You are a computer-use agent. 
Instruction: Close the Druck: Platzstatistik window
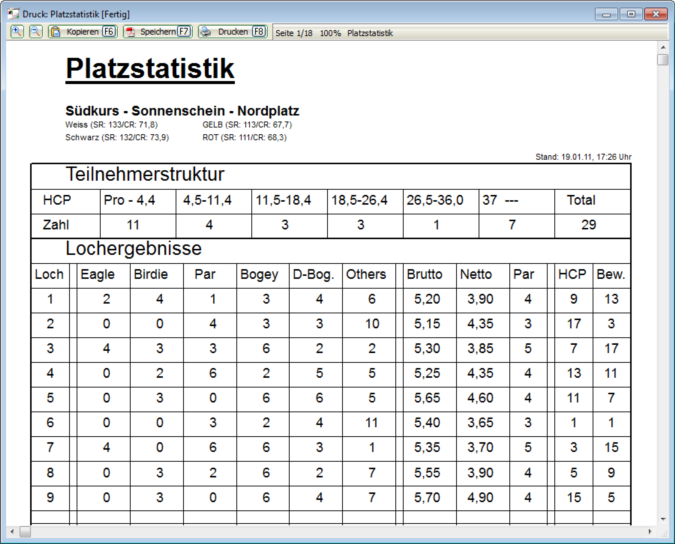coord(656,14)
